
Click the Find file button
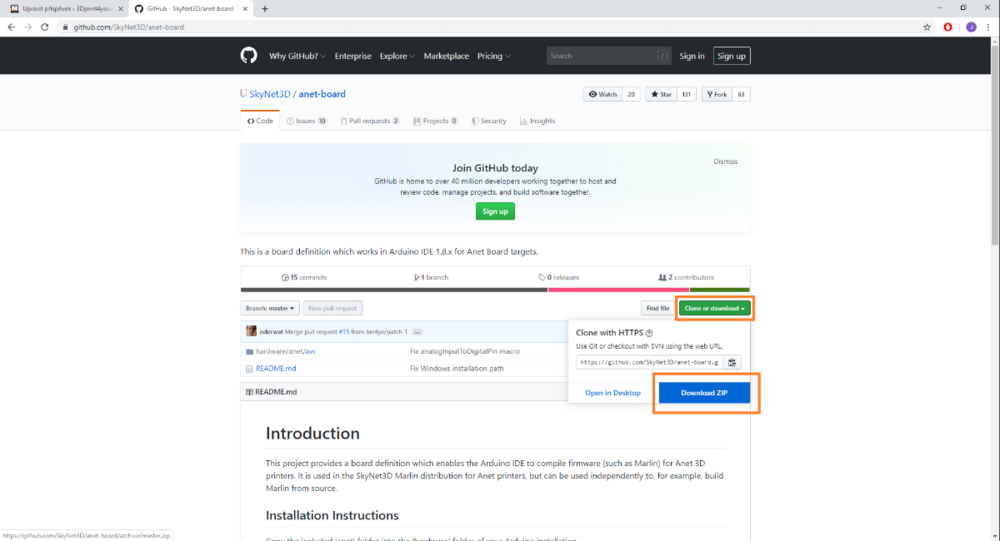coord(658,308)
